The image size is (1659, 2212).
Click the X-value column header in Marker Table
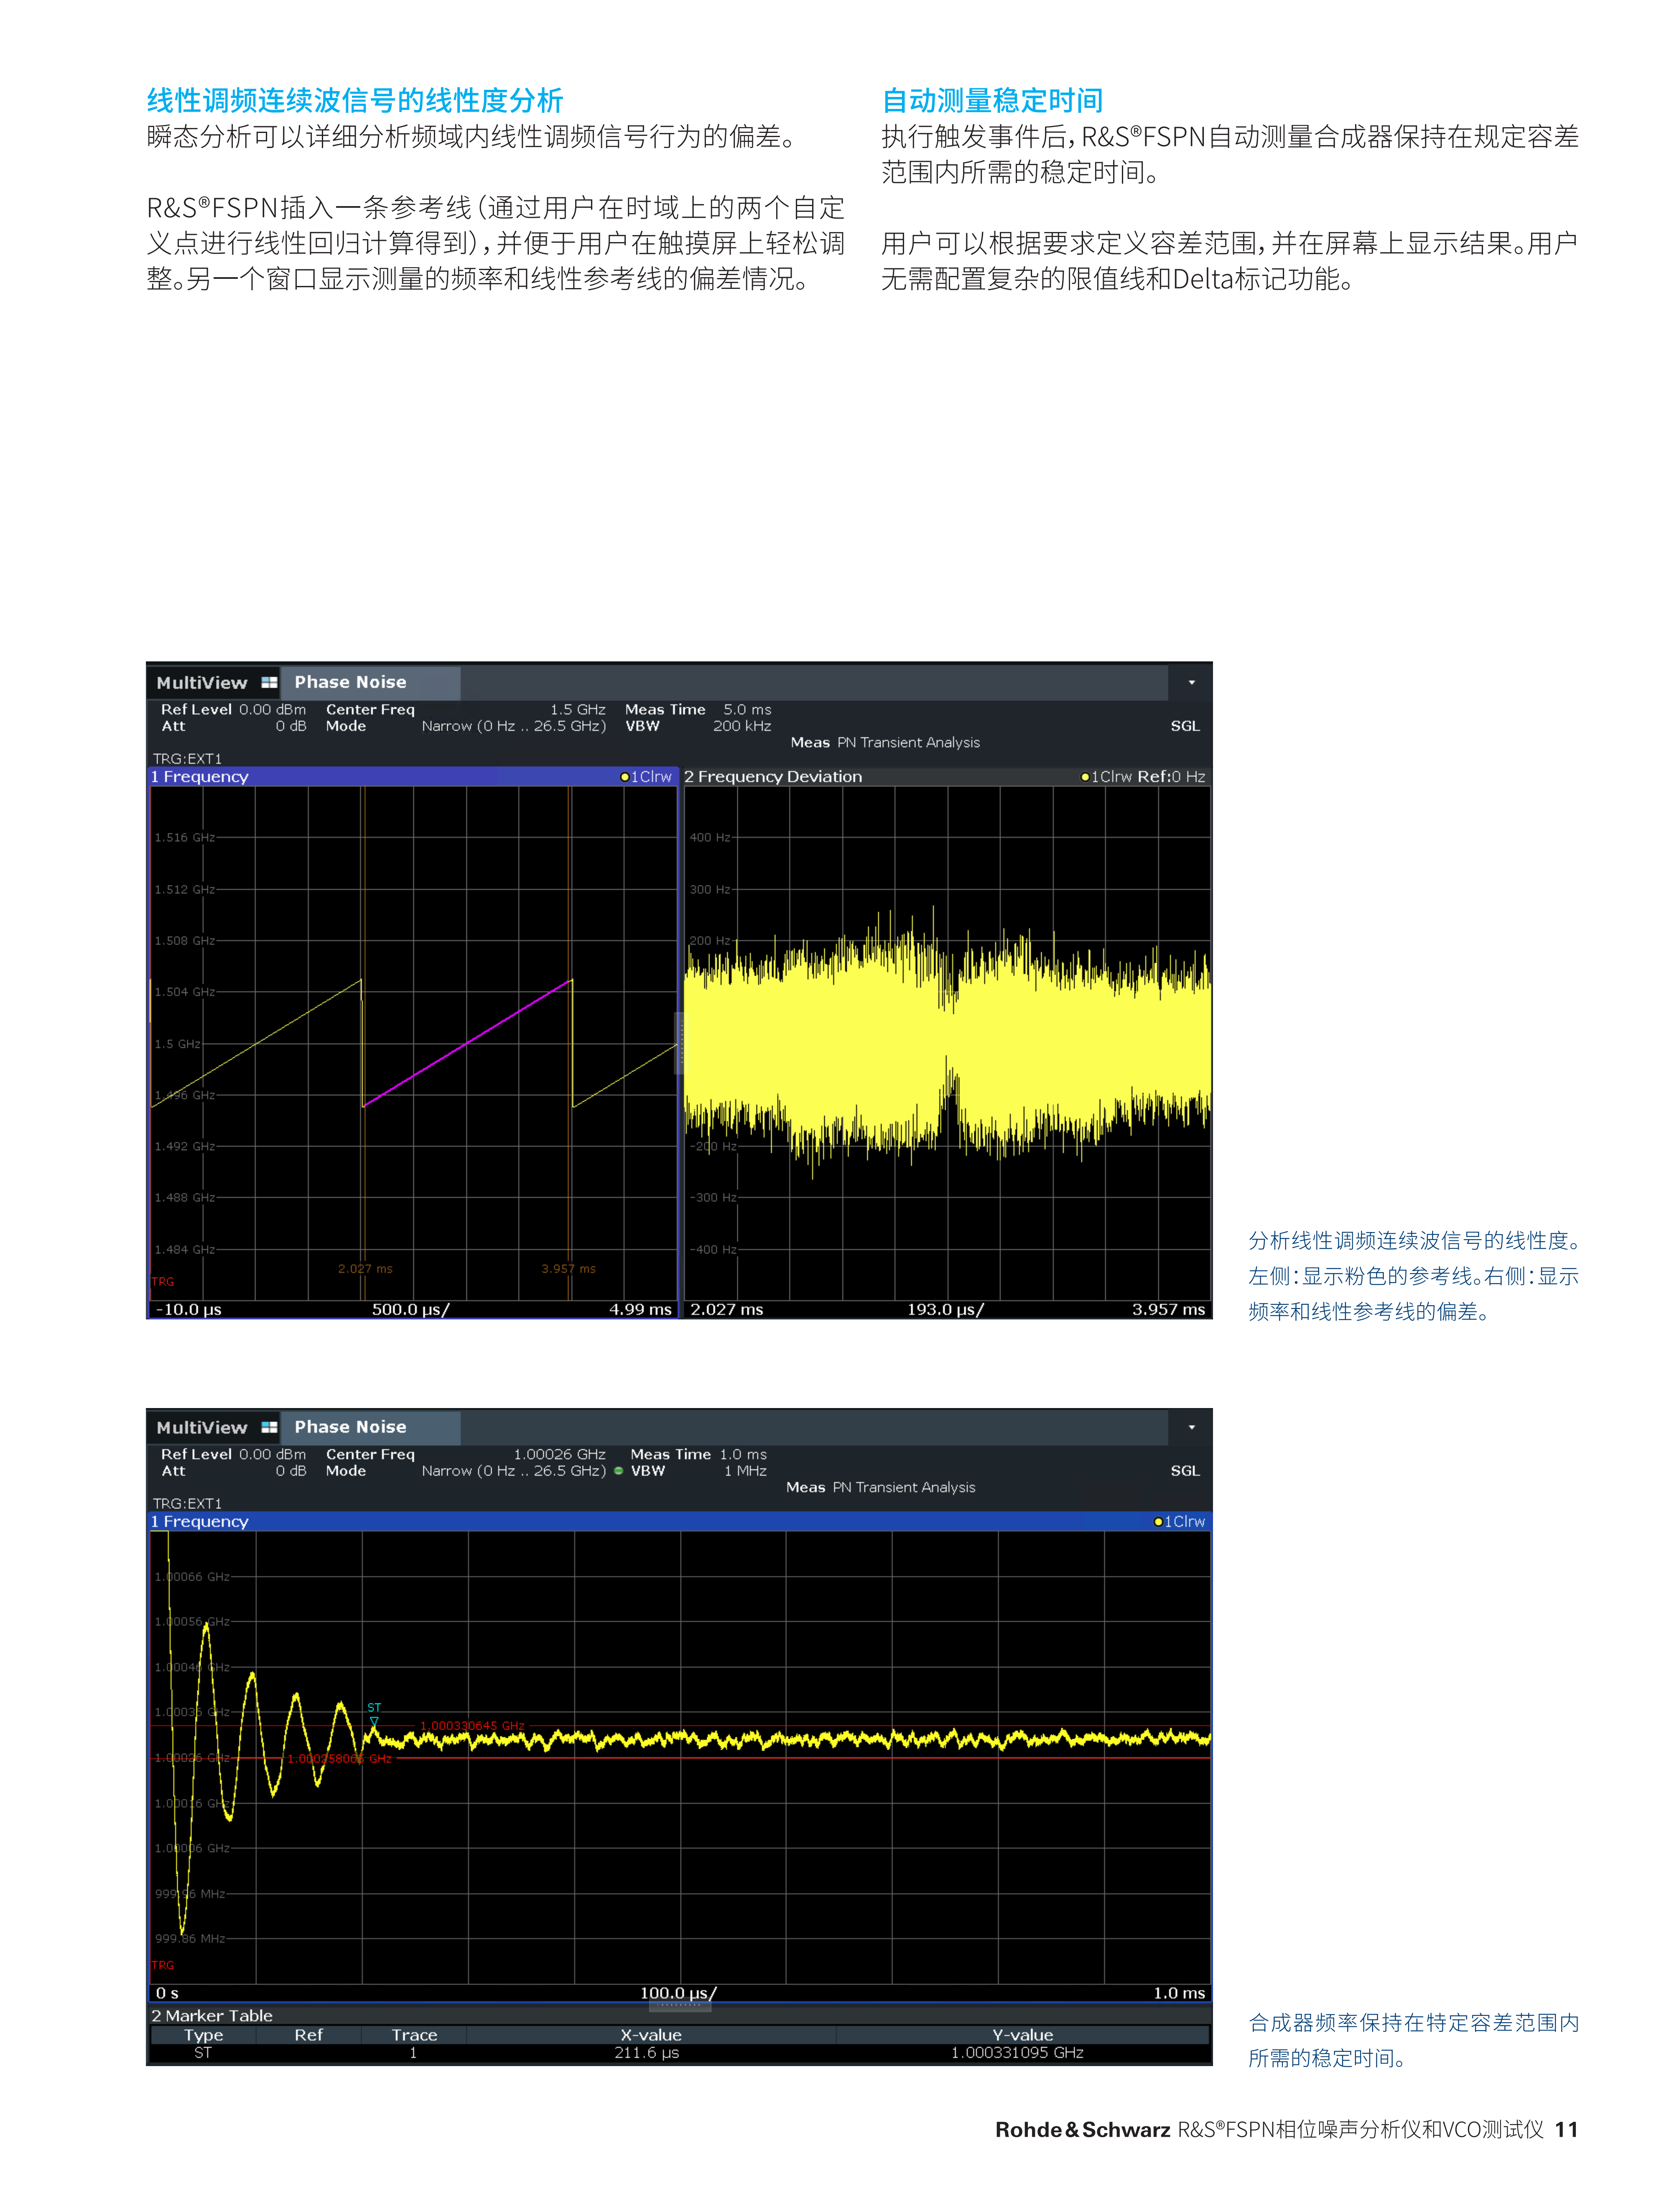(x=650, y=2035)
